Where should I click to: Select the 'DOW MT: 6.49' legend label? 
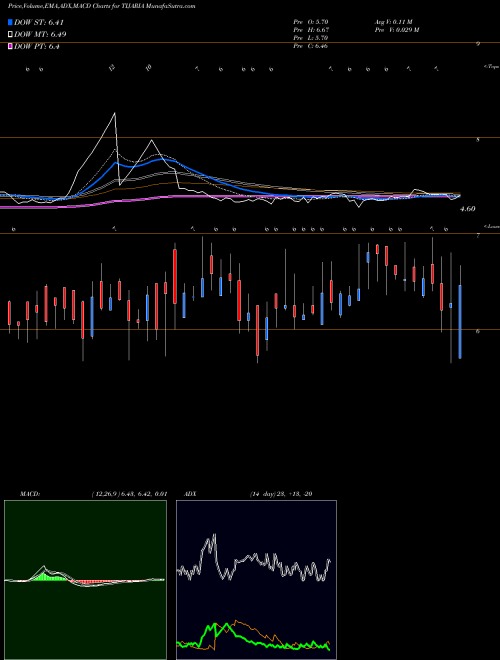[40, 35]
